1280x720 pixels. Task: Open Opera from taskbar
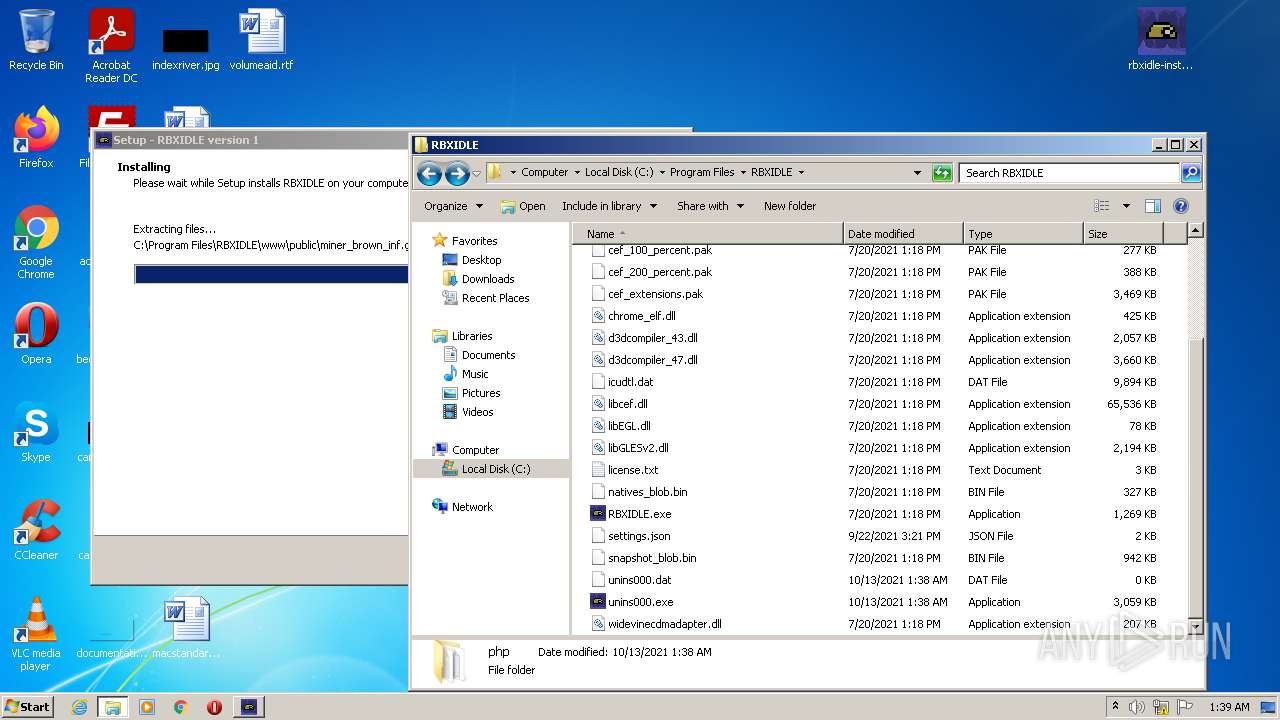pos(214,707)
